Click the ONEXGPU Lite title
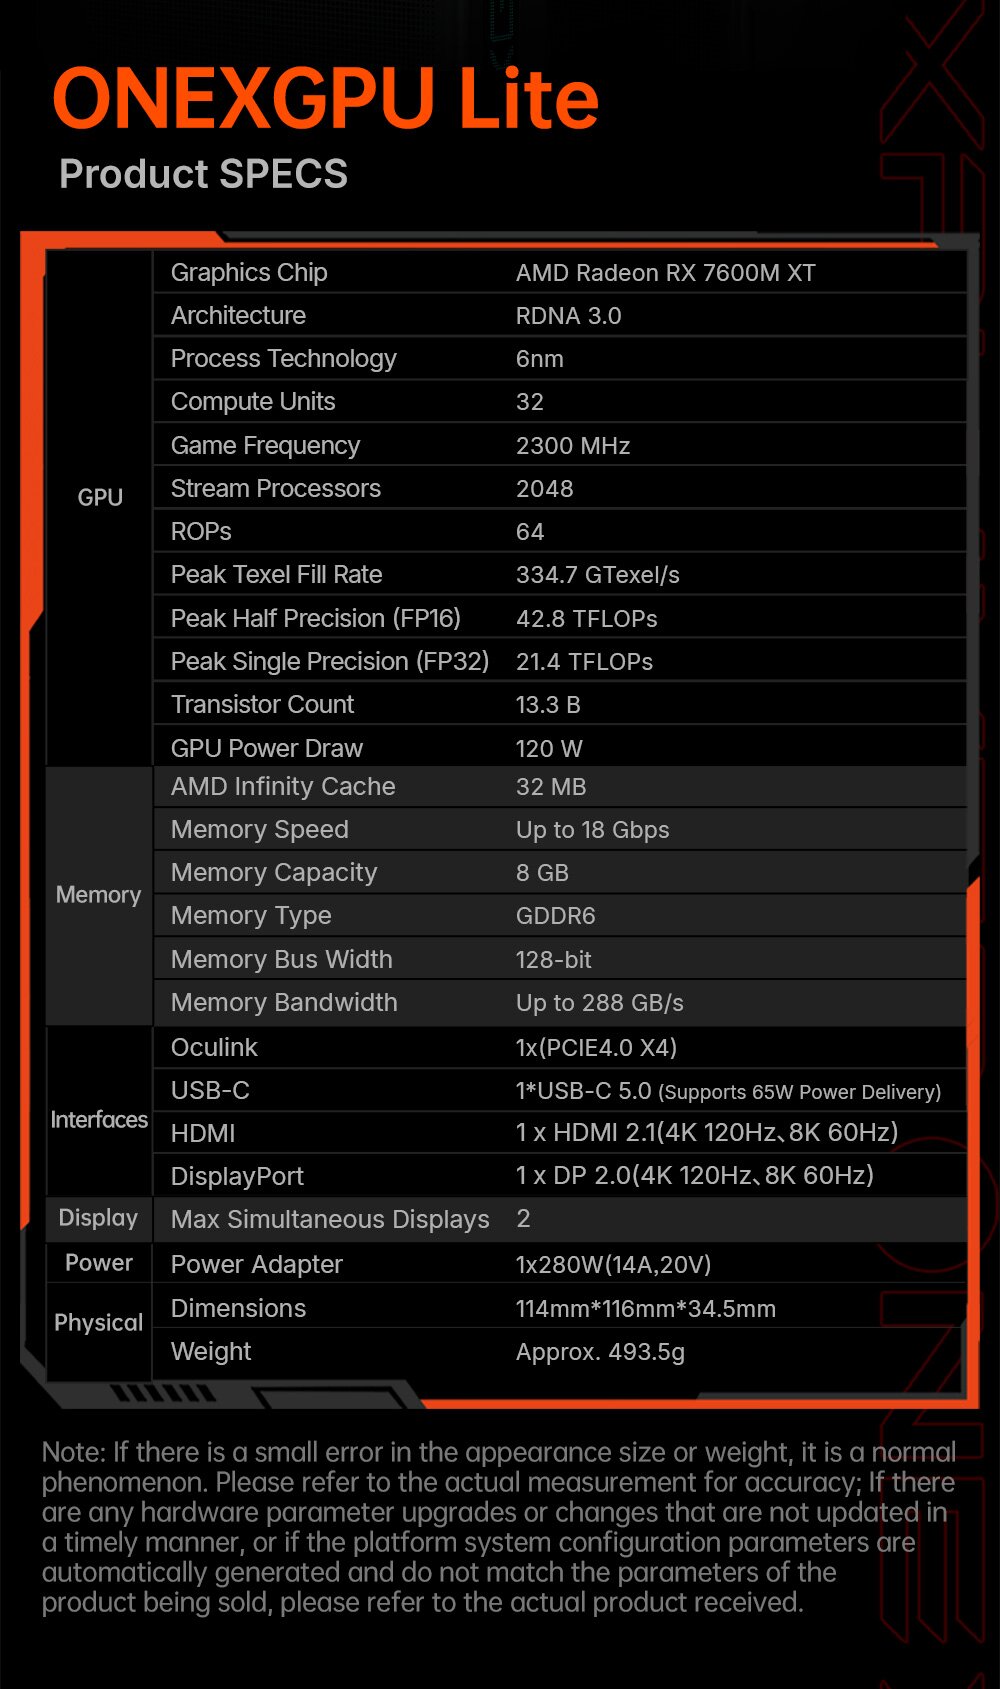 (x=325, y=99)
